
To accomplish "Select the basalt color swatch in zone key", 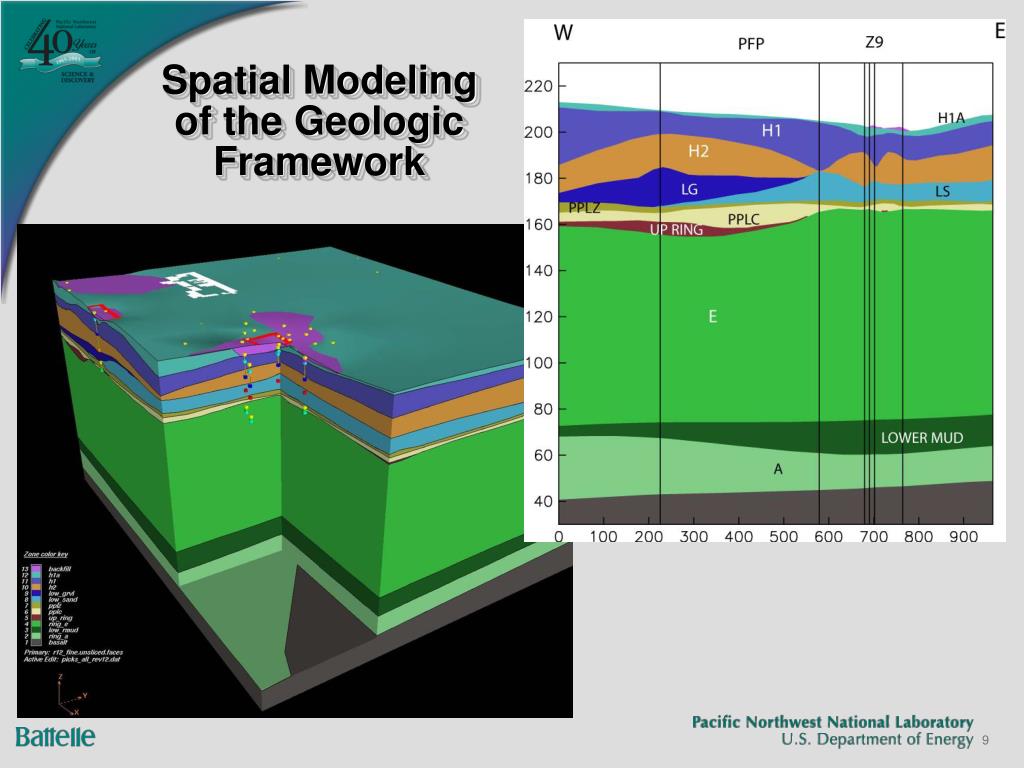I will pos(37,642).
